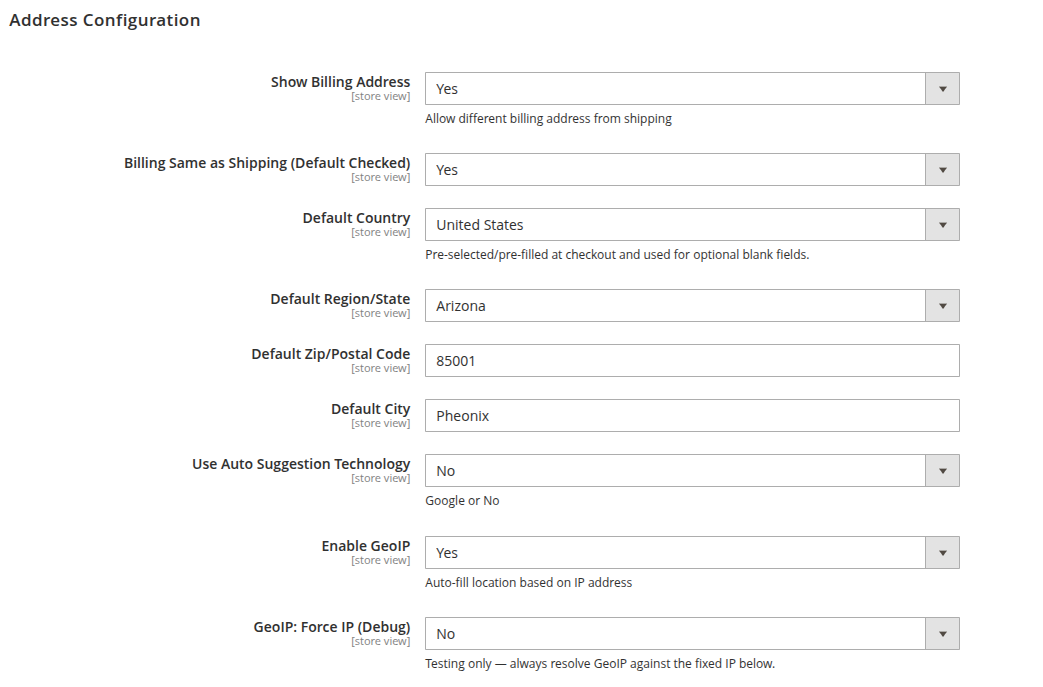The image size is (1043, 687).
Task: Click the Default Zip/Postal Code field containing 85001
Action: tap(692, 360)
